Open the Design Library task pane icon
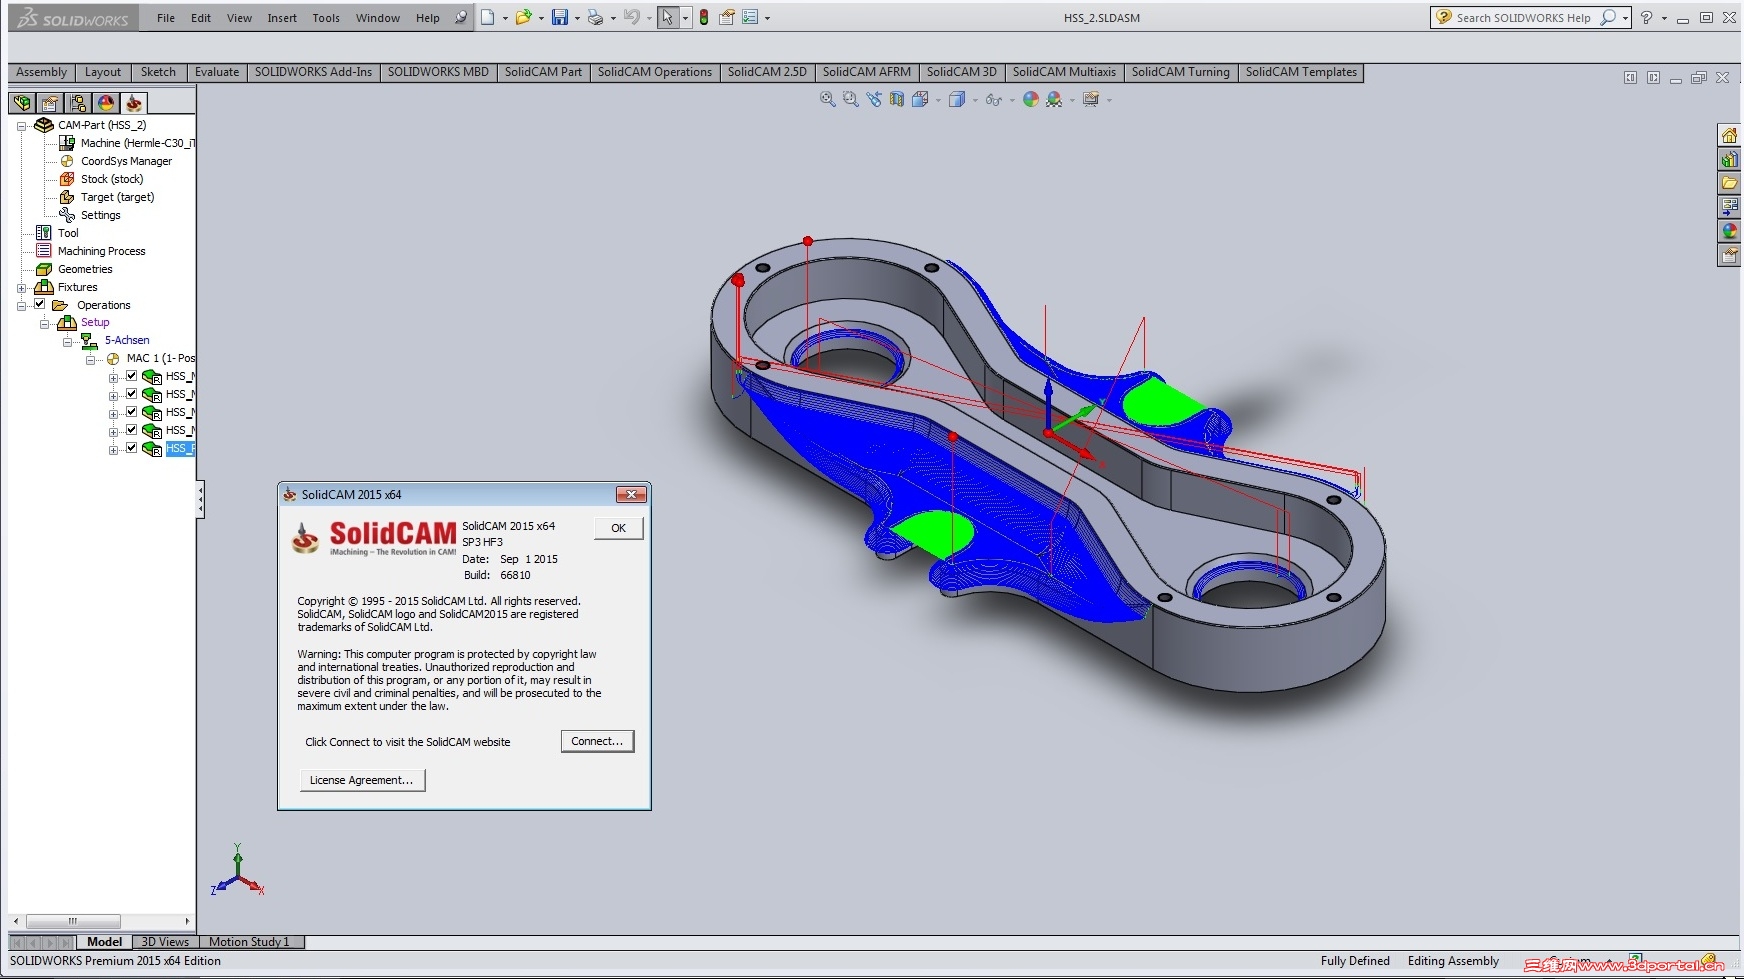The width and height of the screenshot is (1744, 979). pyautogui.click(x=1729, y=159)
